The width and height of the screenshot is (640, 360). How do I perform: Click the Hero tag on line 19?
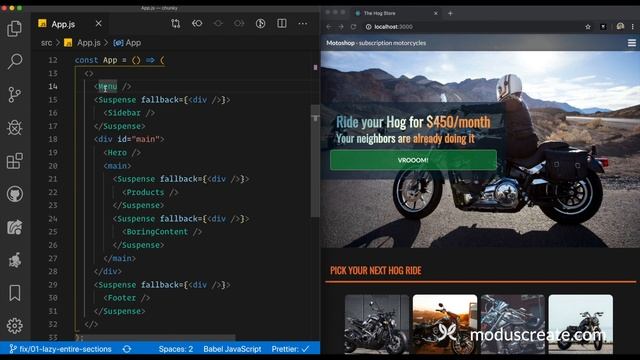[117, 153]
